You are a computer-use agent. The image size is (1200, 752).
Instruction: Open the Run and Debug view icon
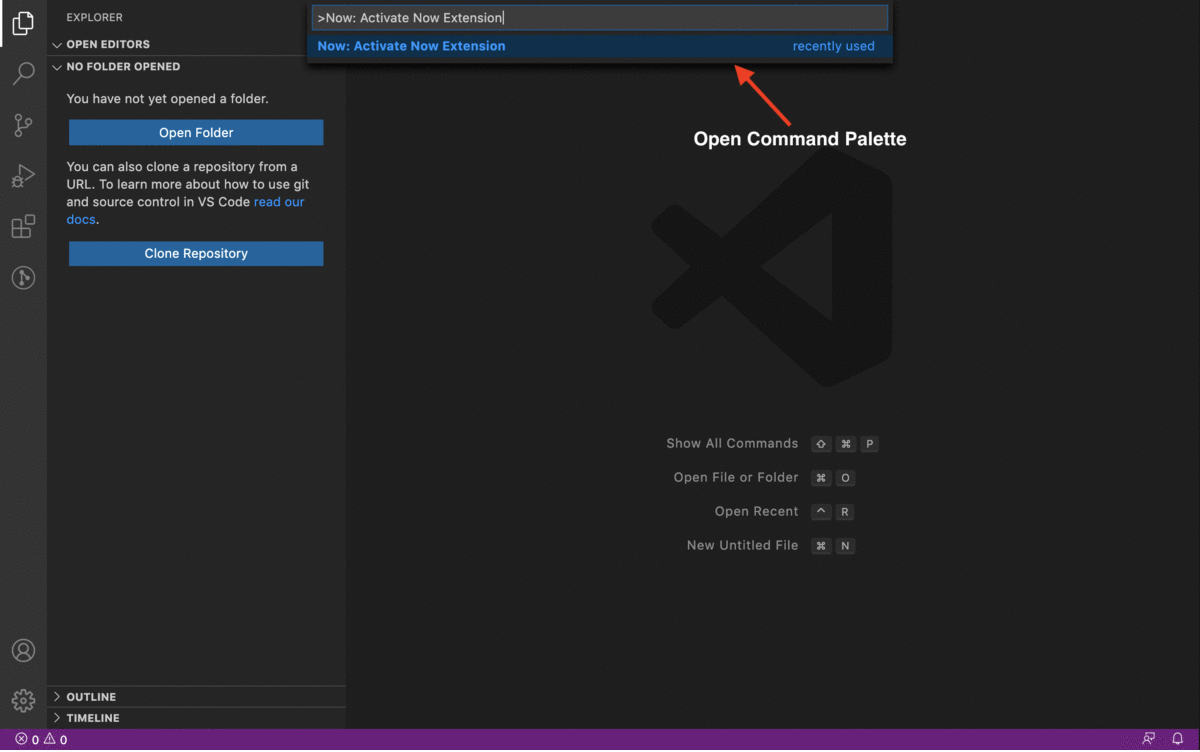coord(23,176)
